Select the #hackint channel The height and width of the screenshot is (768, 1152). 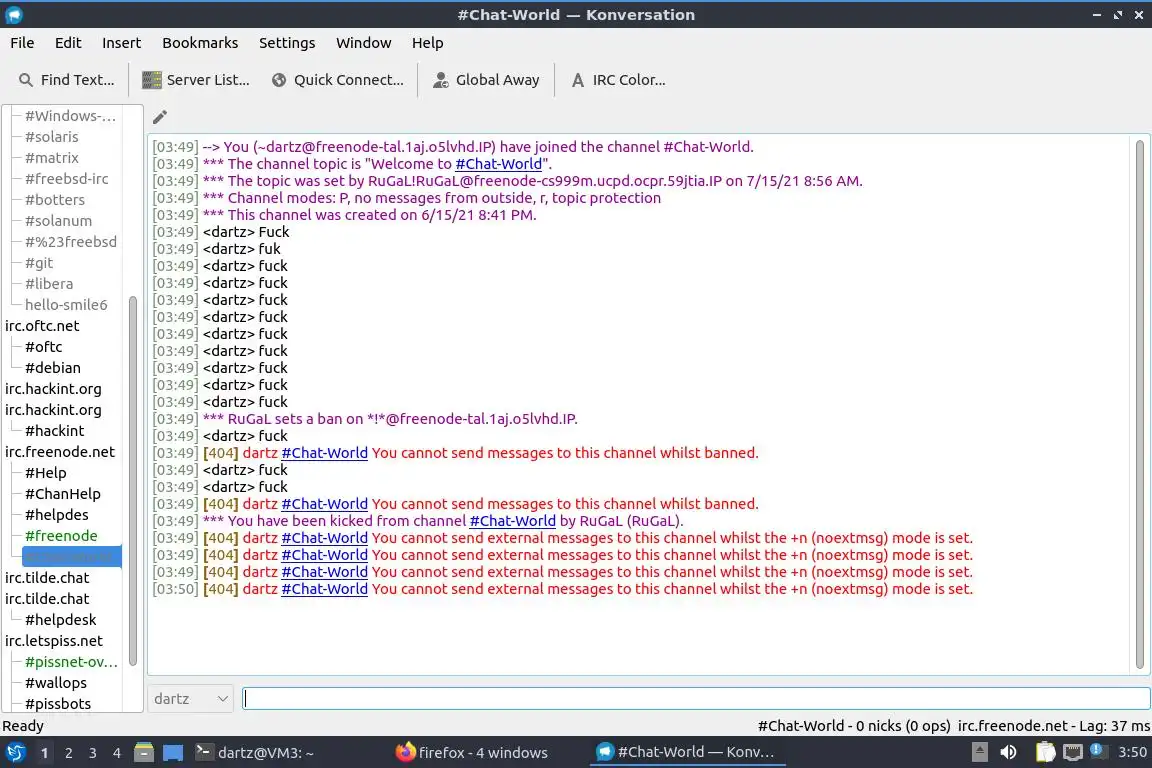[x=54, y=431]
